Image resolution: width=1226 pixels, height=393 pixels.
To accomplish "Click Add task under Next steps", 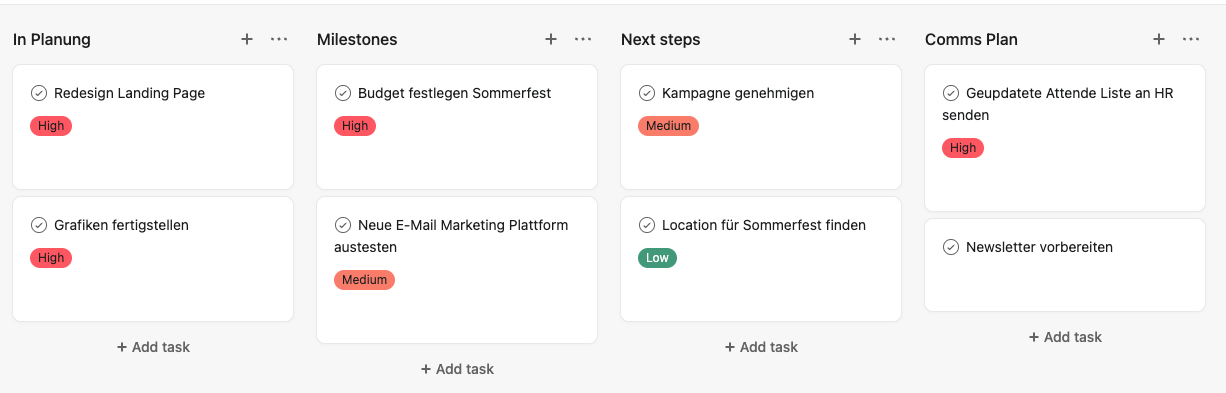I will pyautogui.click(x=761, y=347).
